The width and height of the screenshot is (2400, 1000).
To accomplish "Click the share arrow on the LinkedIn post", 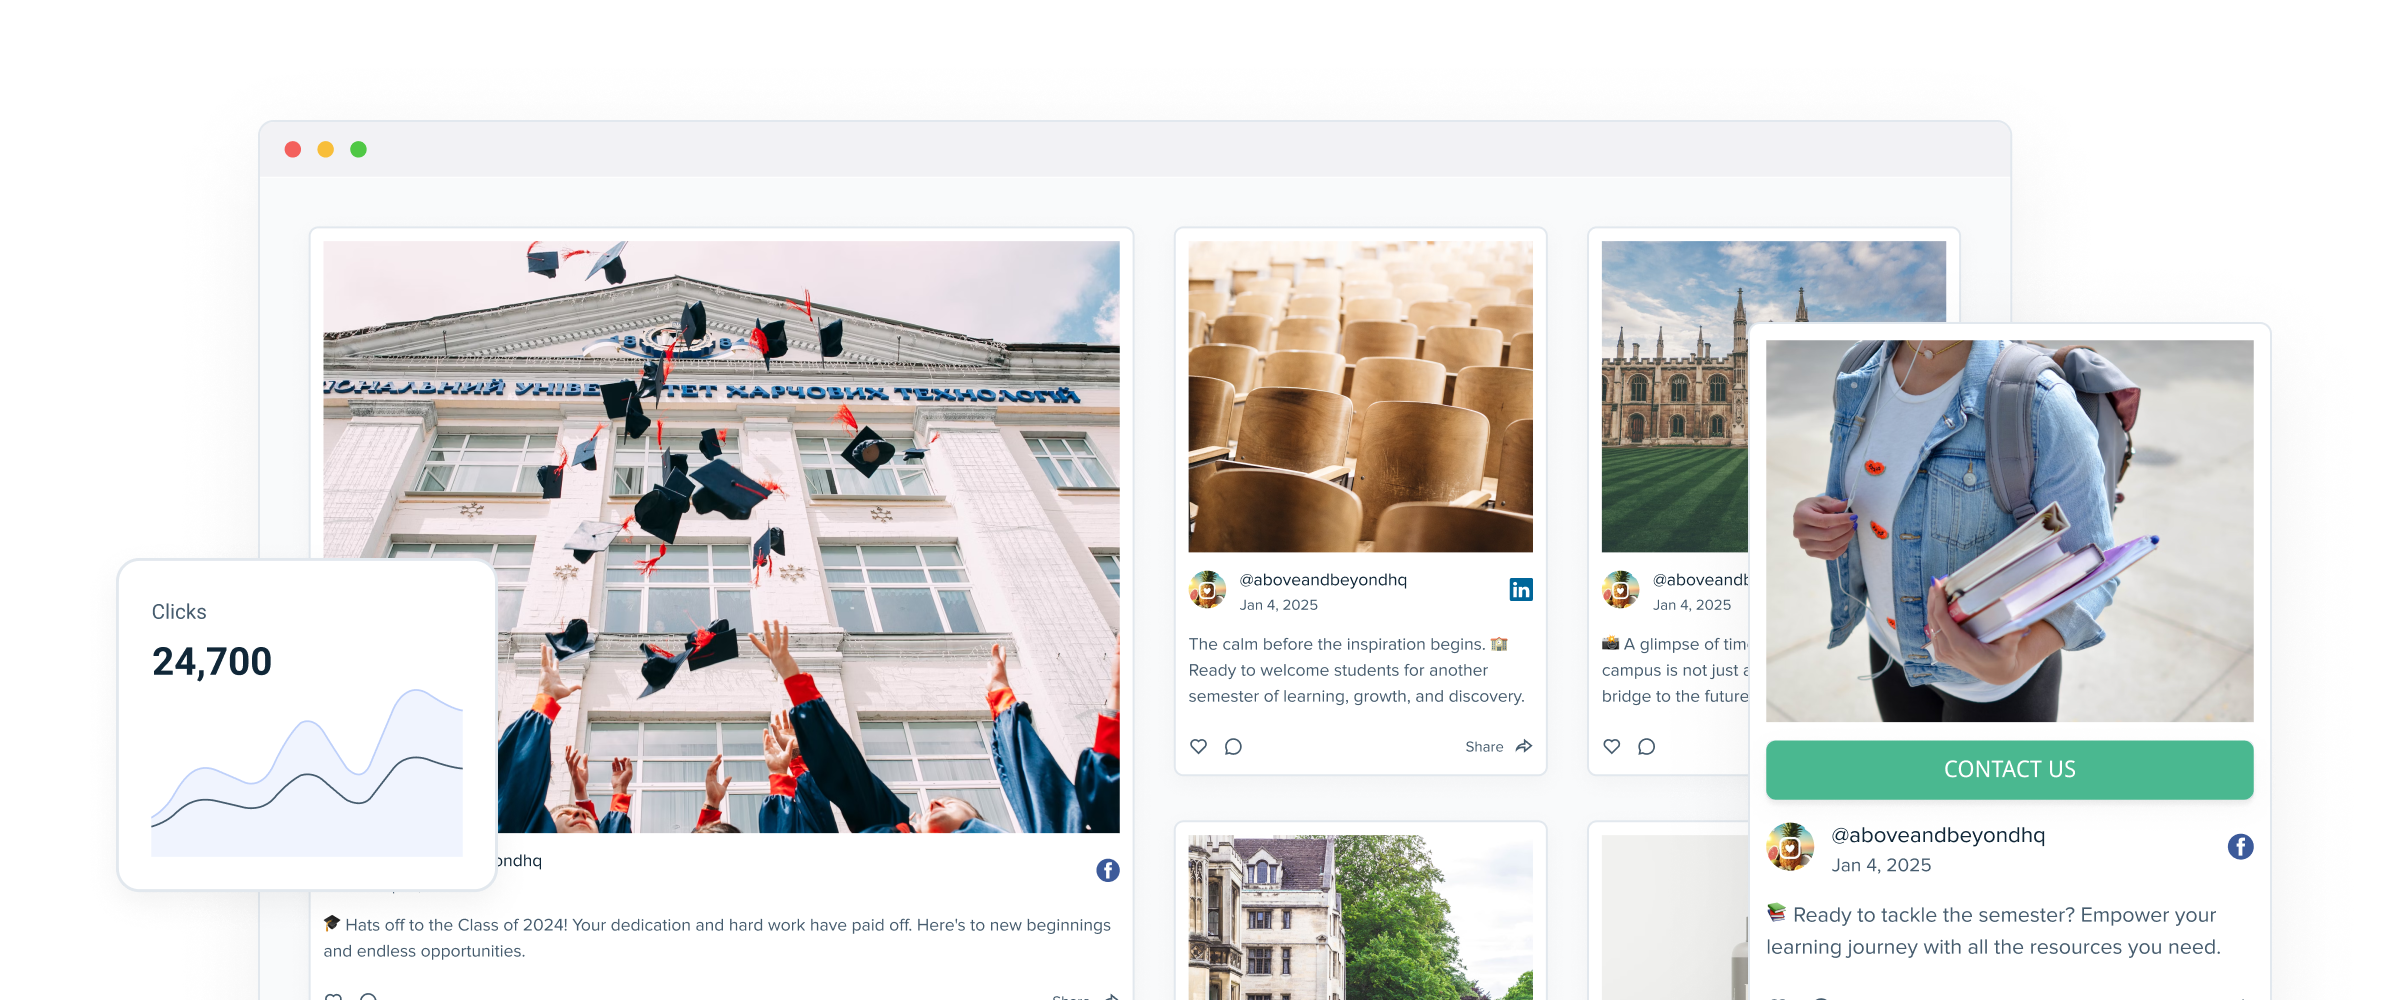I will click(x=1523, y=746).
